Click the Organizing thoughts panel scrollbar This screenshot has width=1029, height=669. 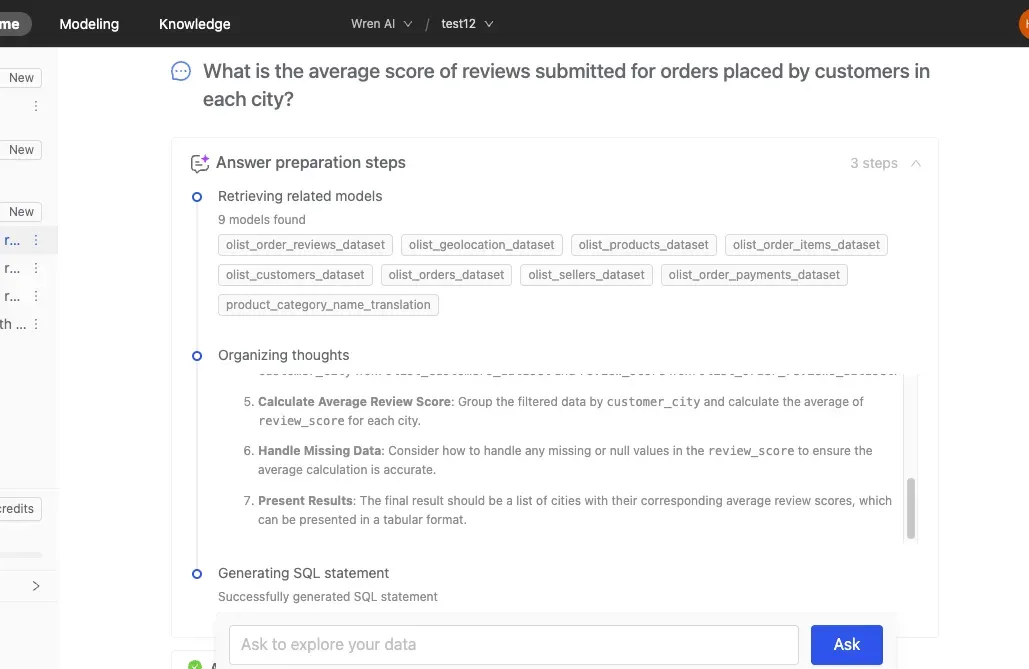[x=910, y=508]
